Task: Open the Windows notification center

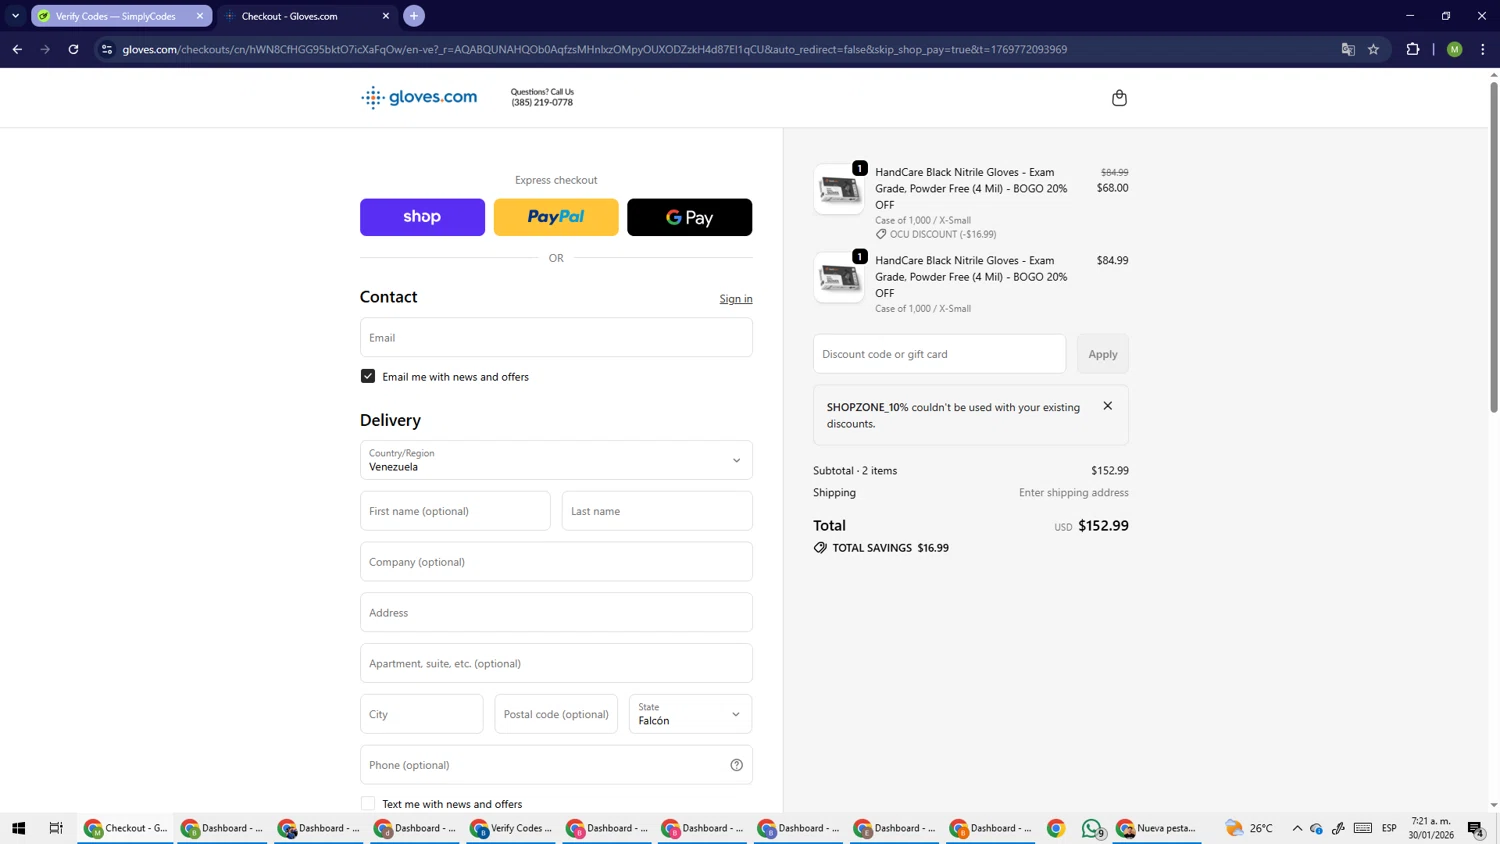Action: click(x=1476, y=828)
